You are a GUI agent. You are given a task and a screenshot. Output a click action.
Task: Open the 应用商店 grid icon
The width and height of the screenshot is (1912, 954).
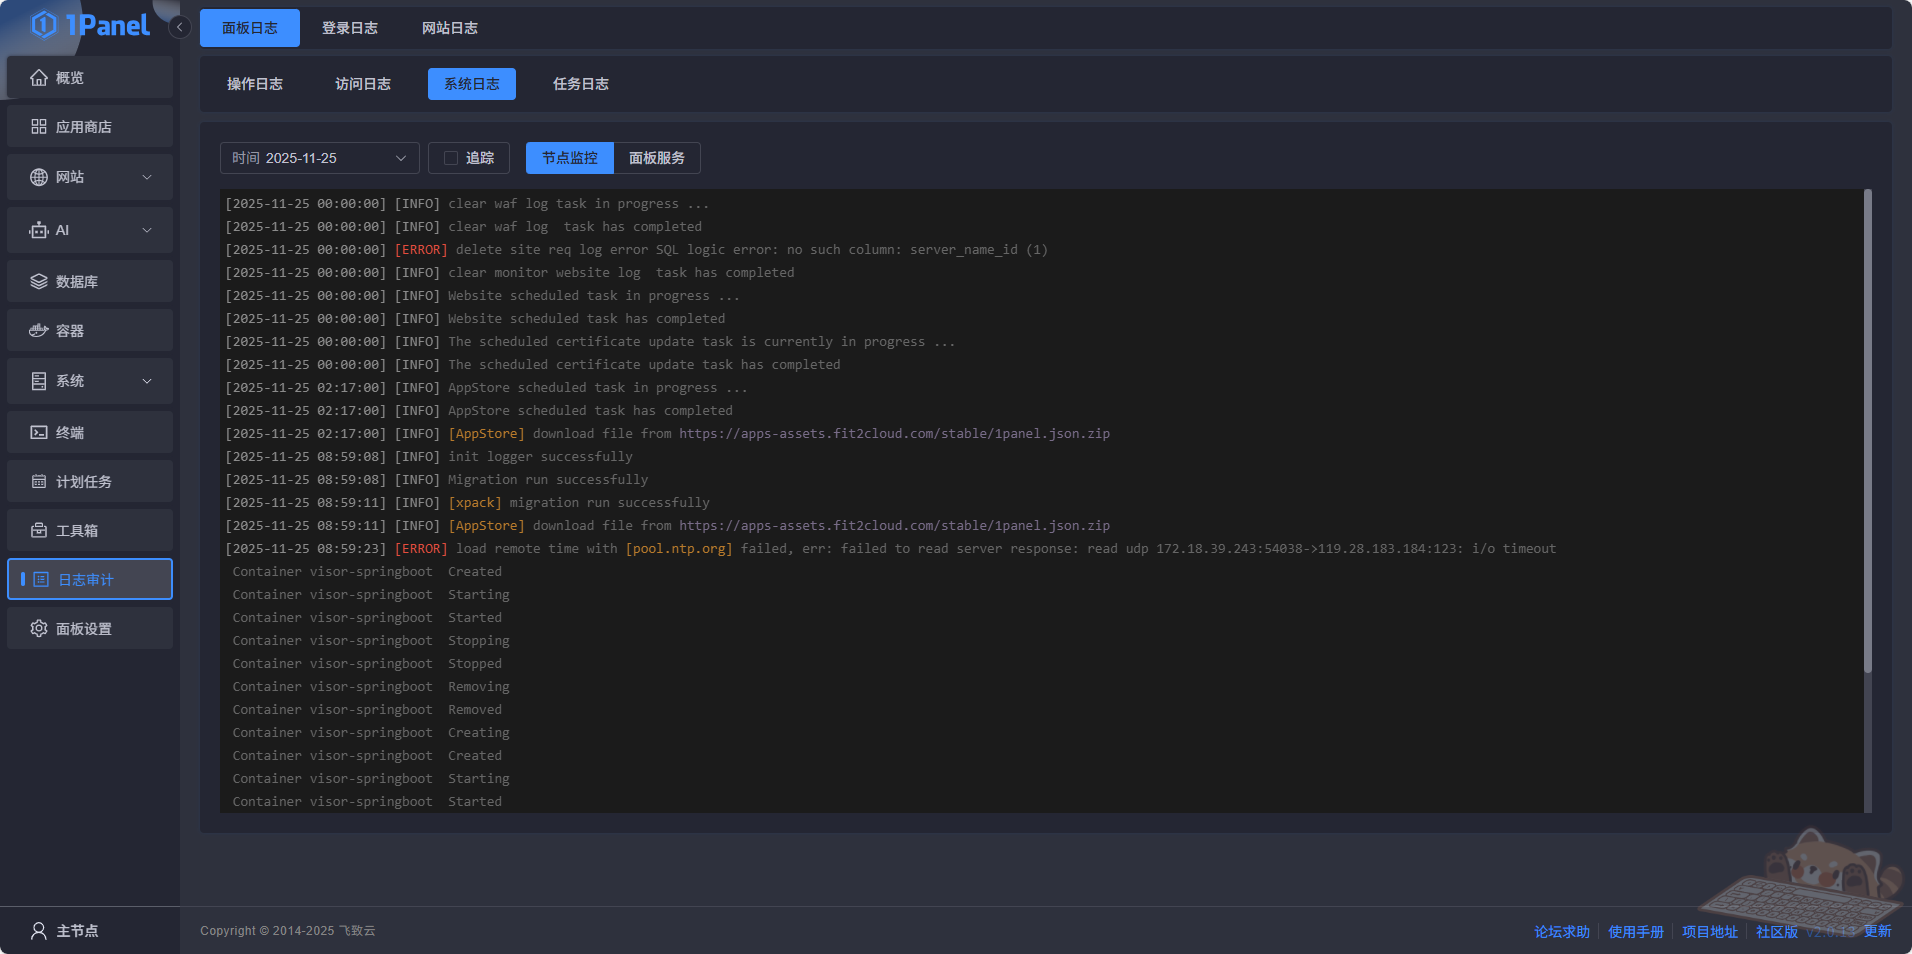click(x=39, y=127)
